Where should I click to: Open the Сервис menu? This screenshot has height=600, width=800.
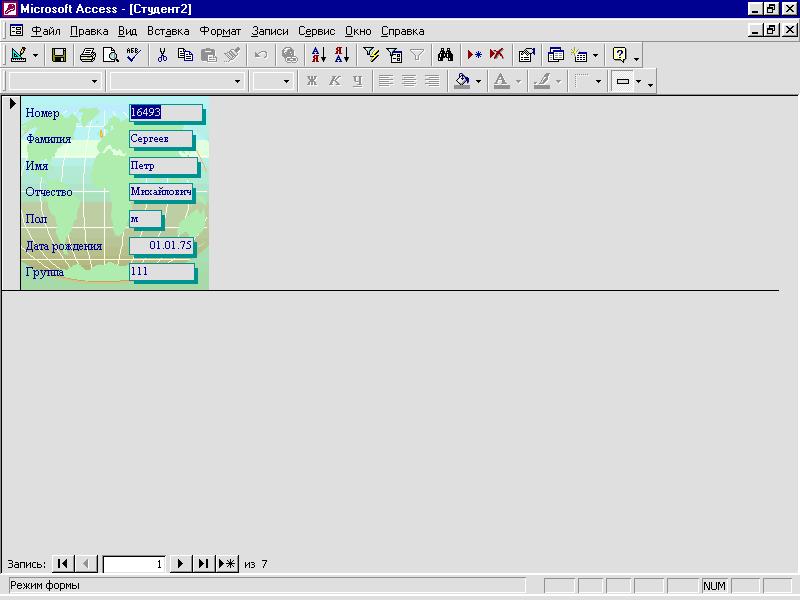[x=316, y=31]
